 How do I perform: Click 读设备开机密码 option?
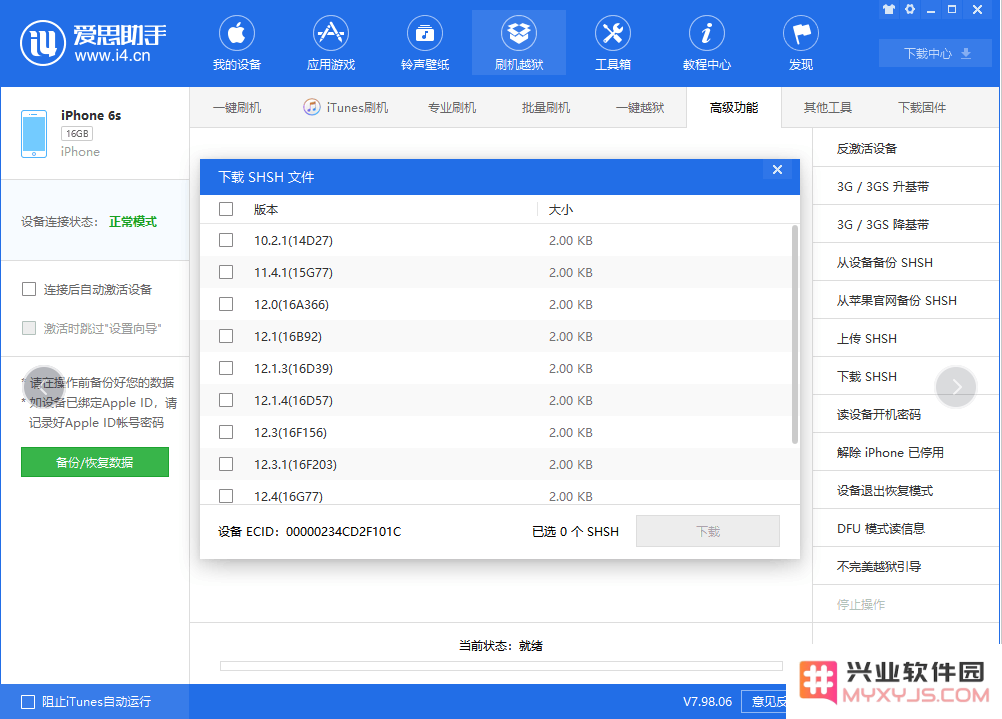click(906, 414)
